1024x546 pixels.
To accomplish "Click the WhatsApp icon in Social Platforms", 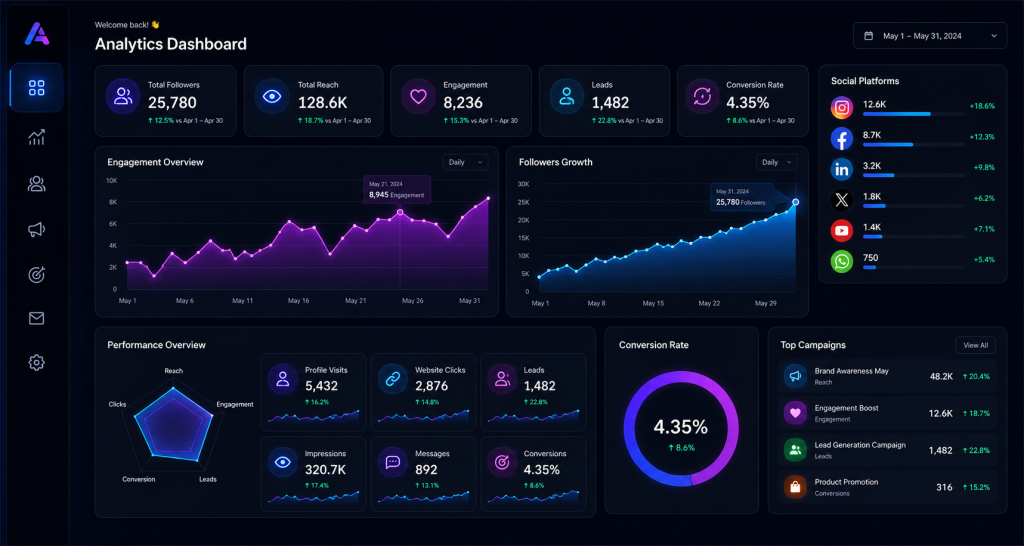I will (x=842, y=261).
